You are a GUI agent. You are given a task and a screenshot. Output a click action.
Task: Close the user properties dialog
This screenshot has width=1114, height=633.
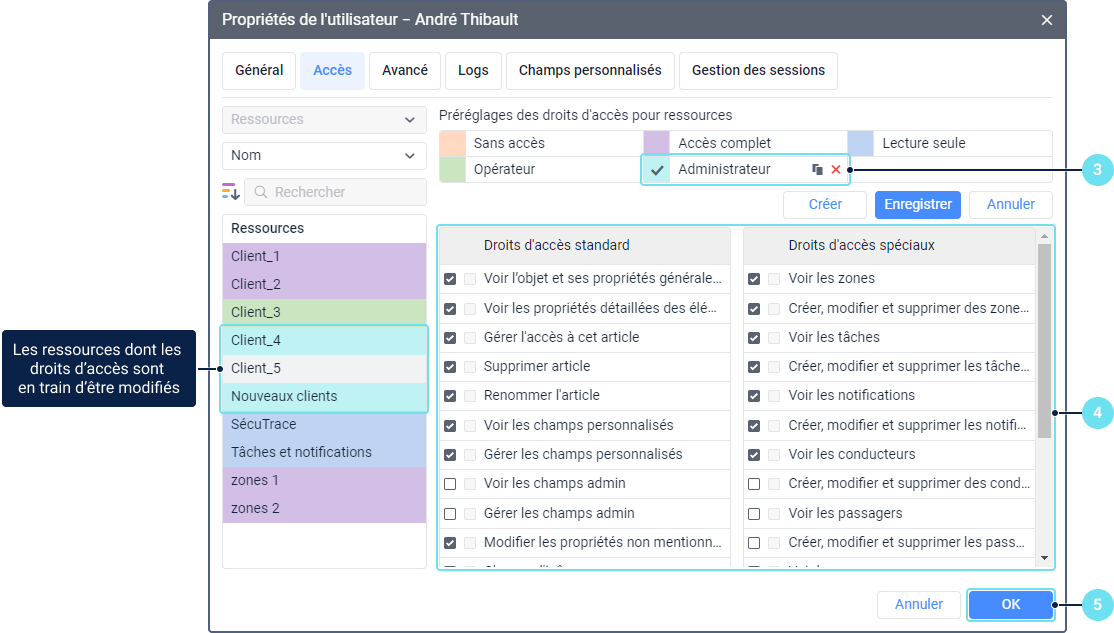tap(1047, 20)
